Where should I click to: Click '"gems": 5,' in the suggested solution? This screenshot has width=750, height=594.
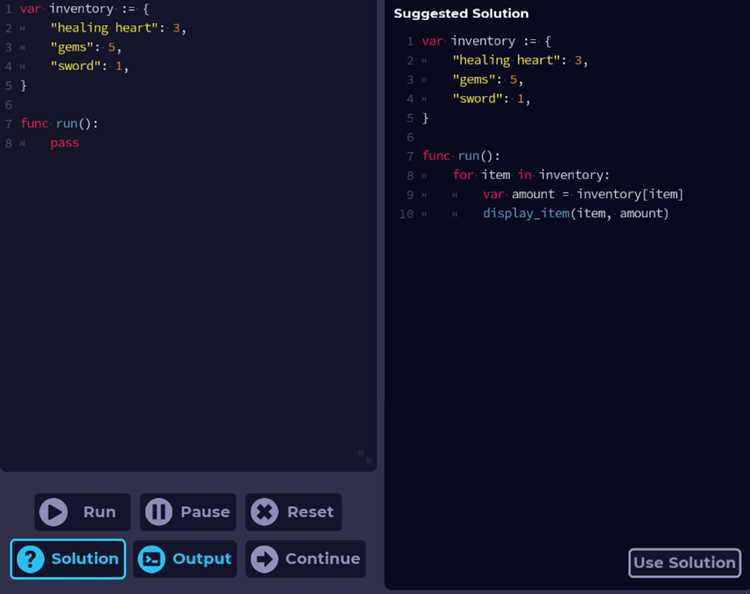488,79
